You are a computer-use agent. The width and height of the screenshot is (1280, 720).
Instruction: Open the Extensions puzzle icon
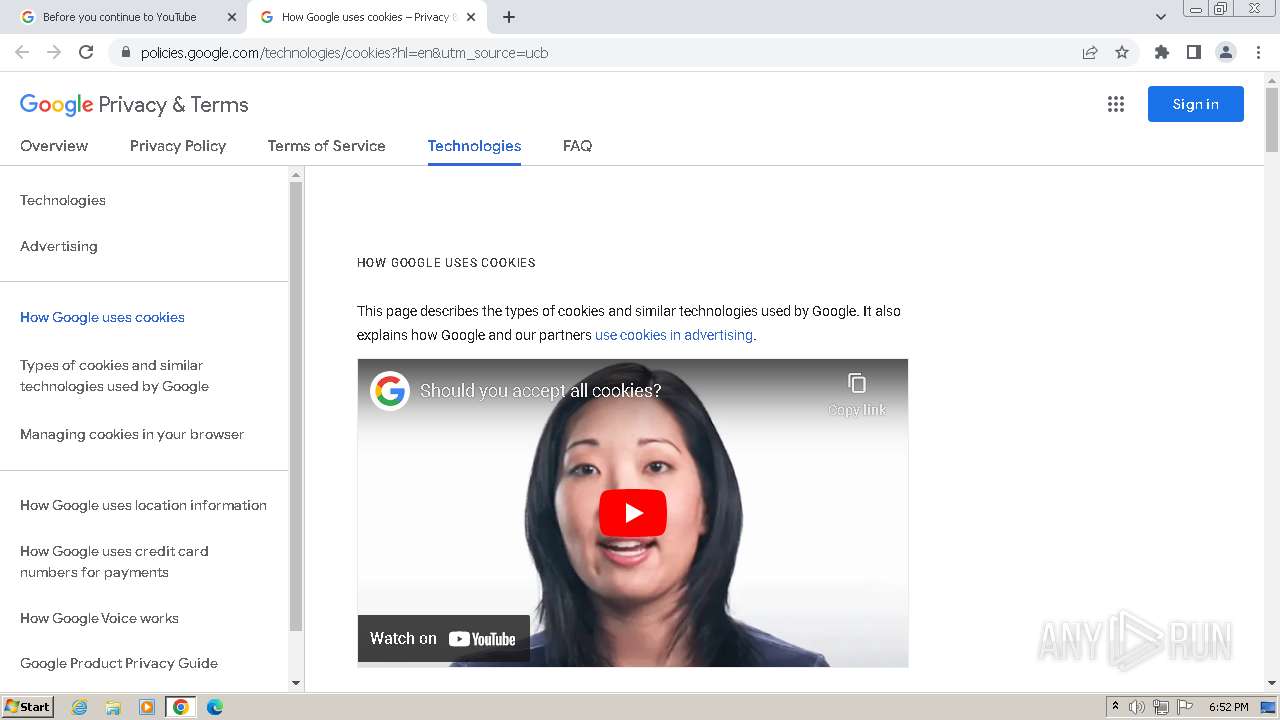point(1161,52)
